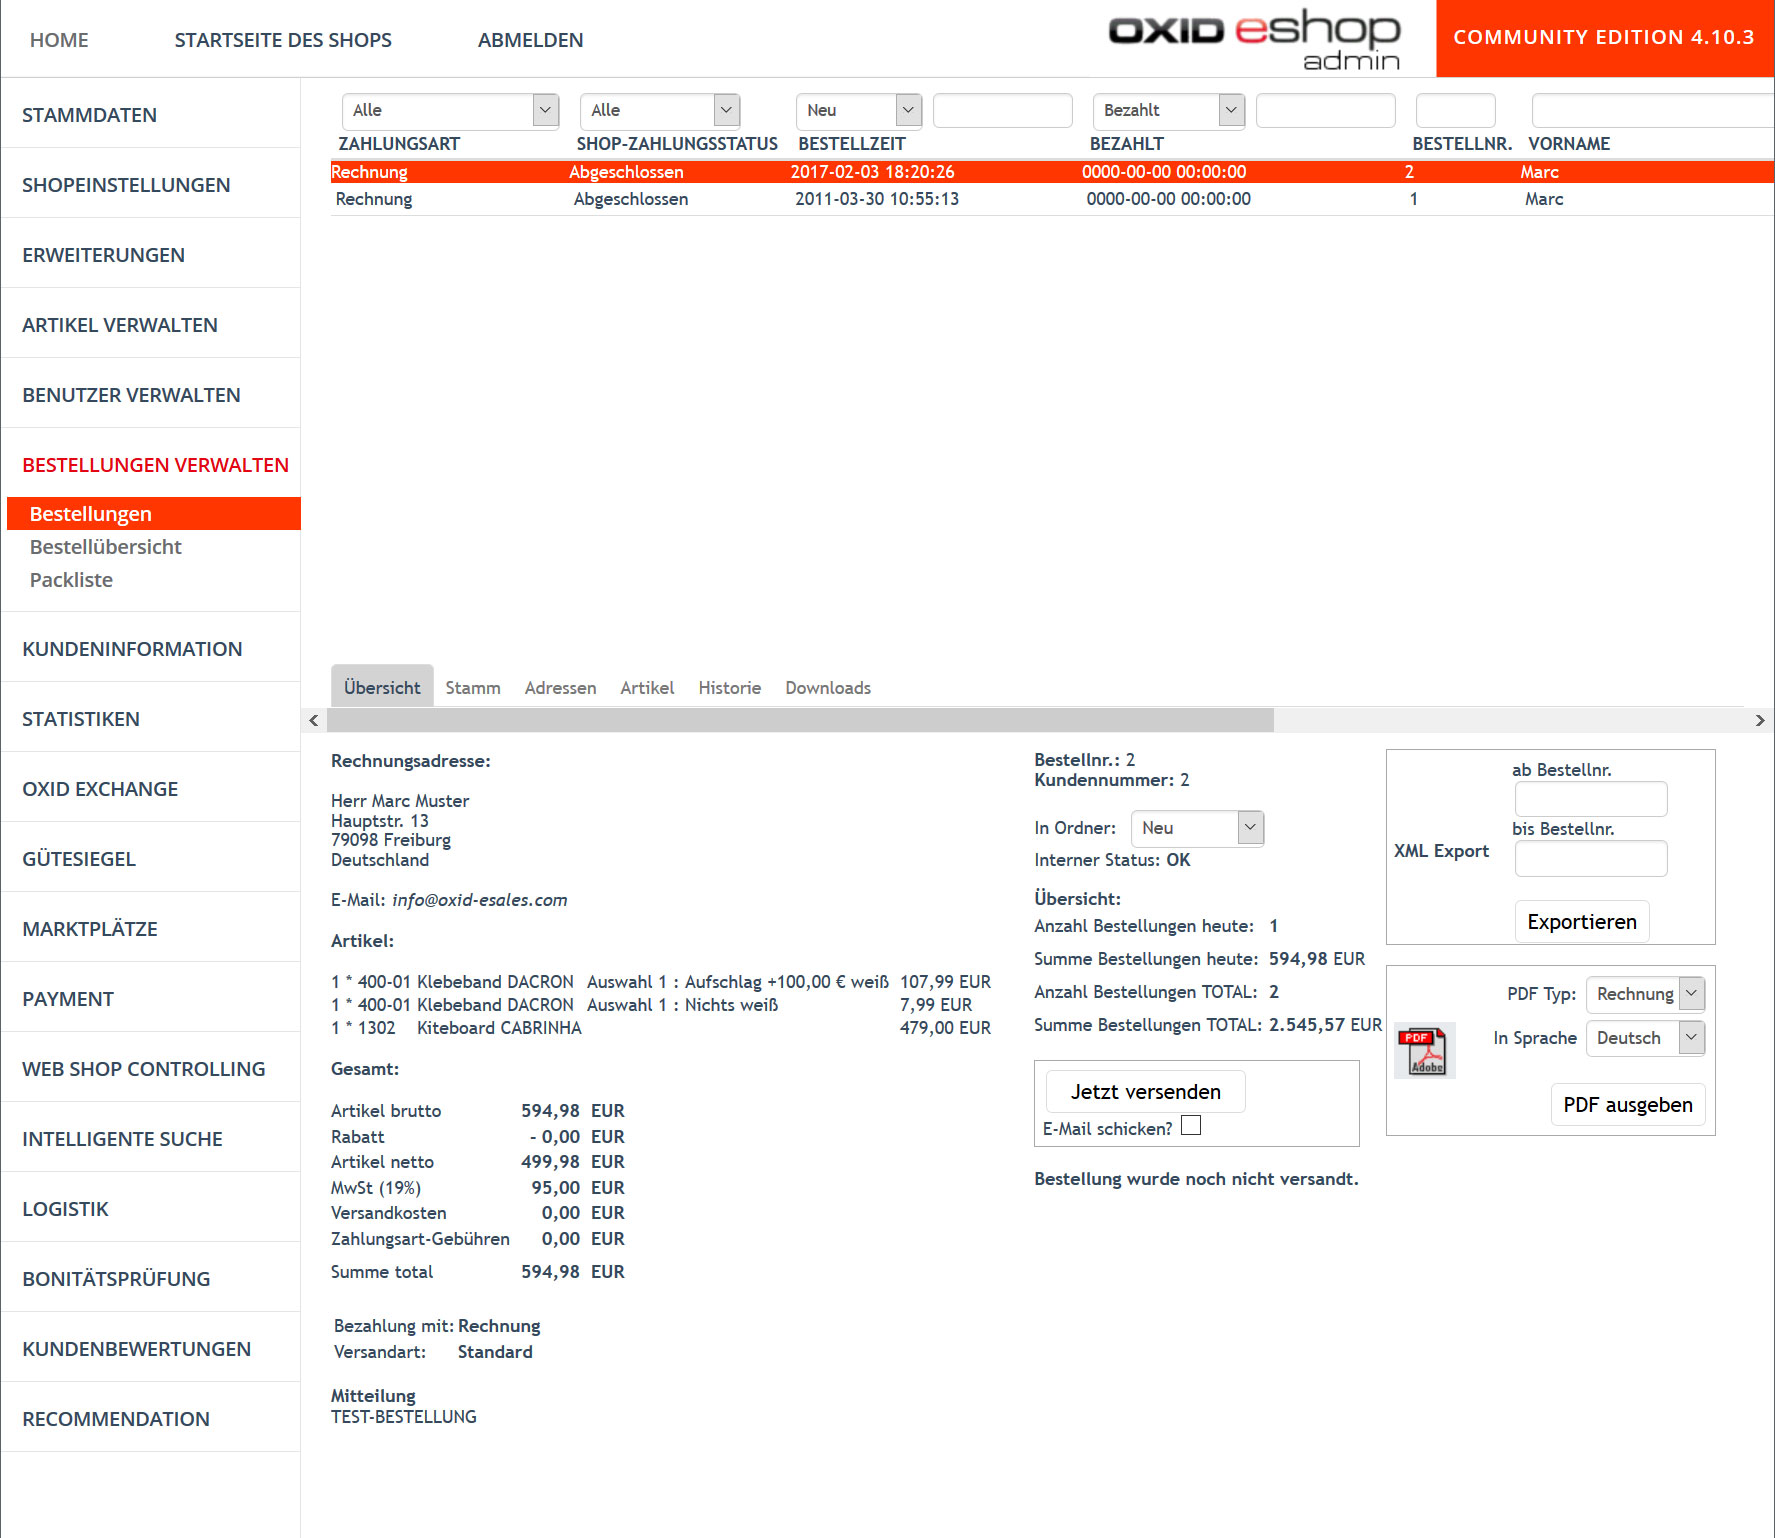Select the order from 2011-03-30 row
The height and width of the screenshot is (1538, 1775).
(x=876, y=199)
